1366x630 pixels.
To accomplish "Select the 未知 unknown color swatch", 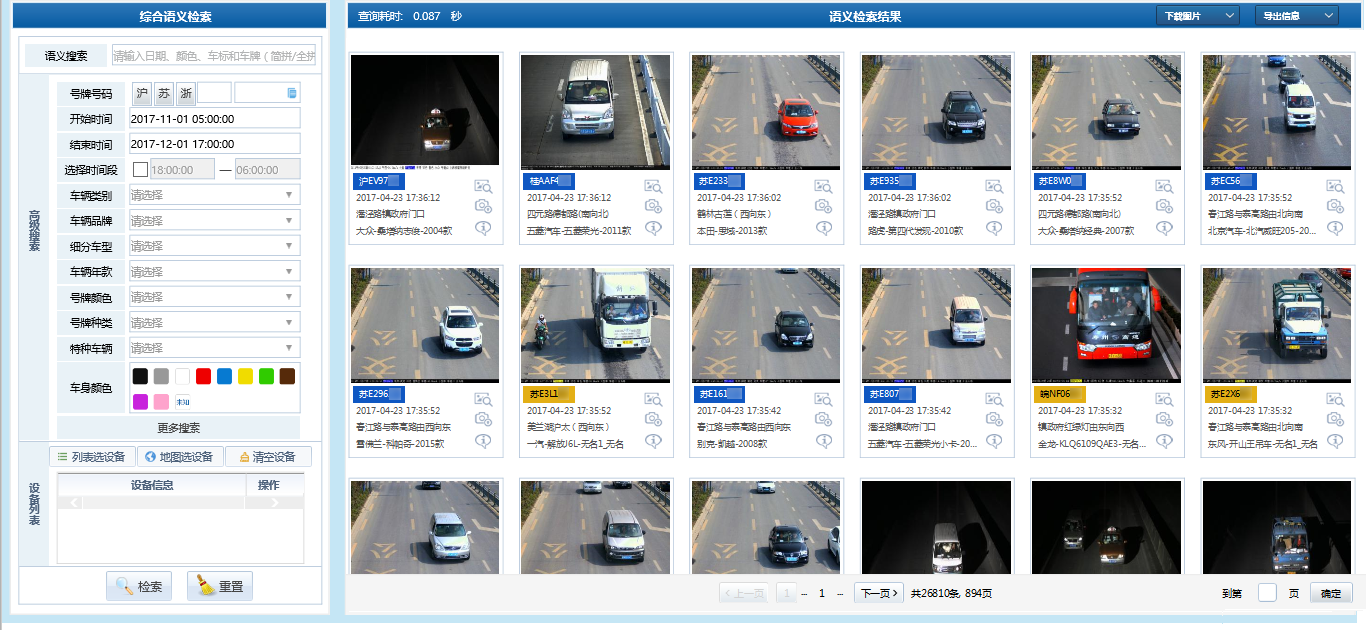I will pyautogui.click(x=182, y=401).
